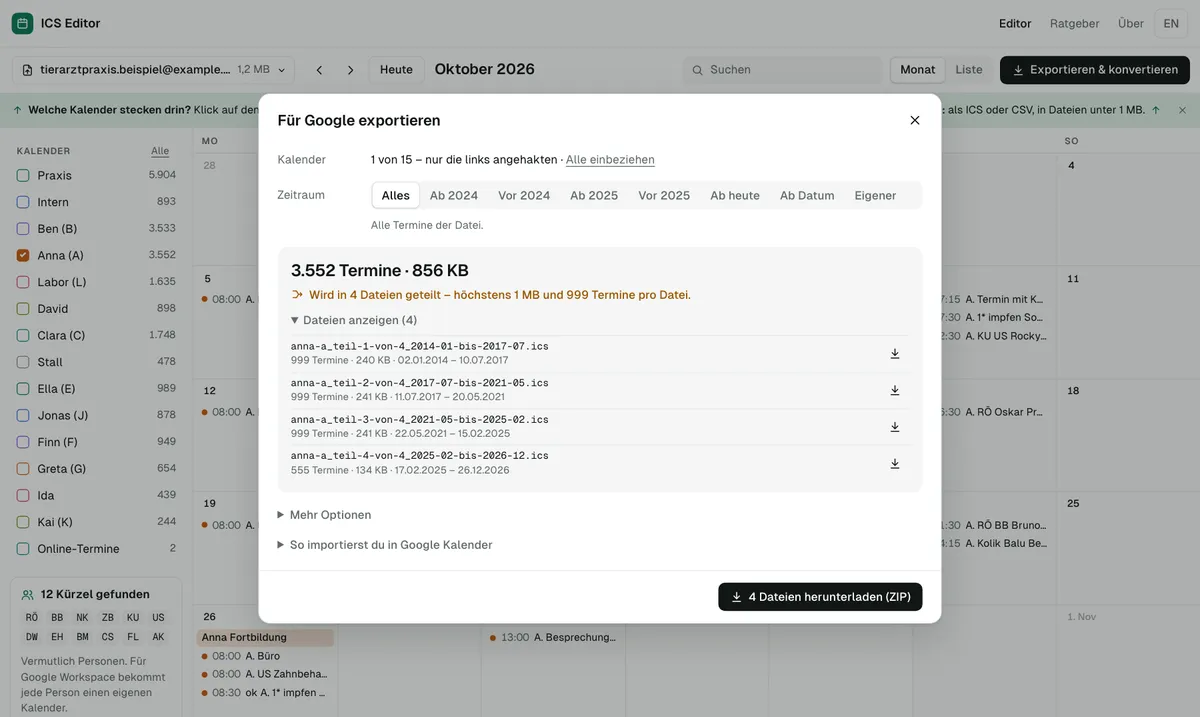Open the tierarztpraxis file dropdown

pyautogui.click(x=153, y=70)
